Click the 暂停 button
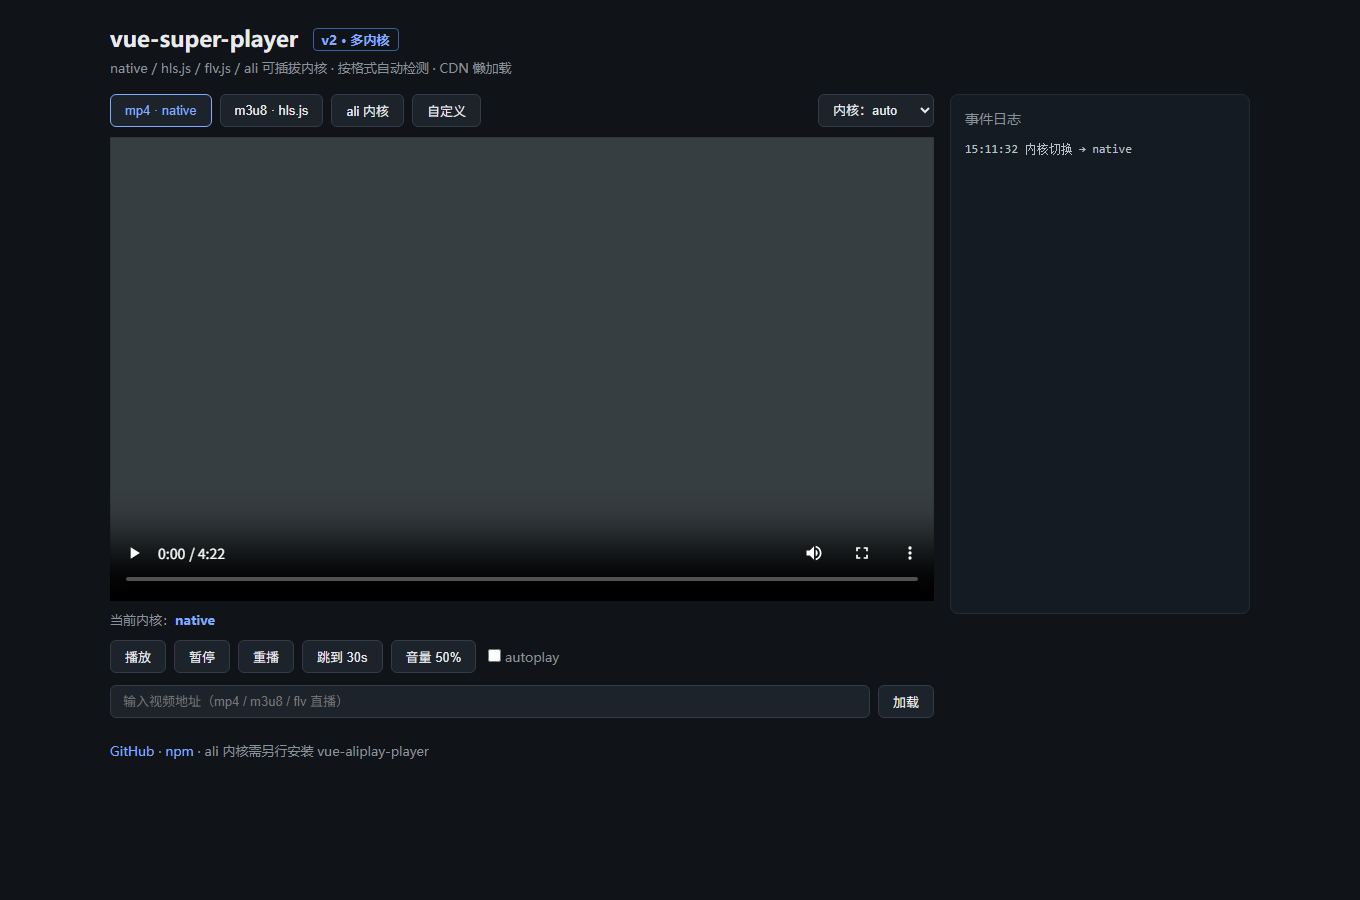The width and height of the screenshot is (1360, 900). coord(202,657)
